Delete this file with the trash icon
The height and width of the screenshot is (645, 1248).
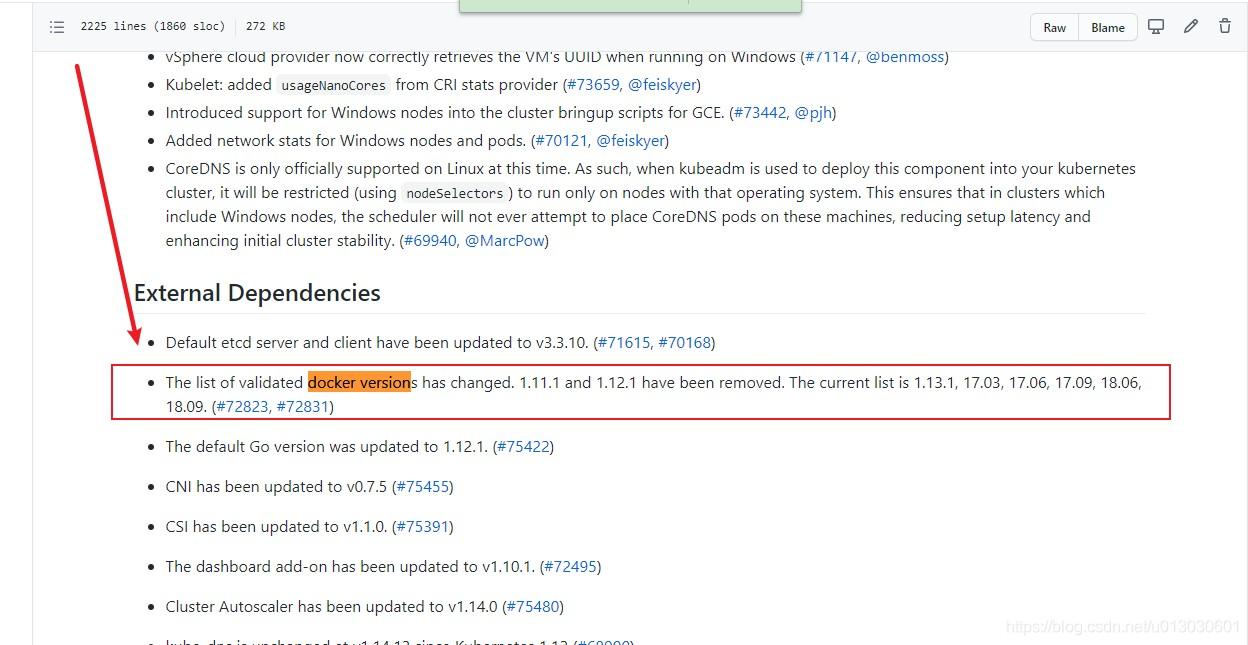[x=1225, y=27]
